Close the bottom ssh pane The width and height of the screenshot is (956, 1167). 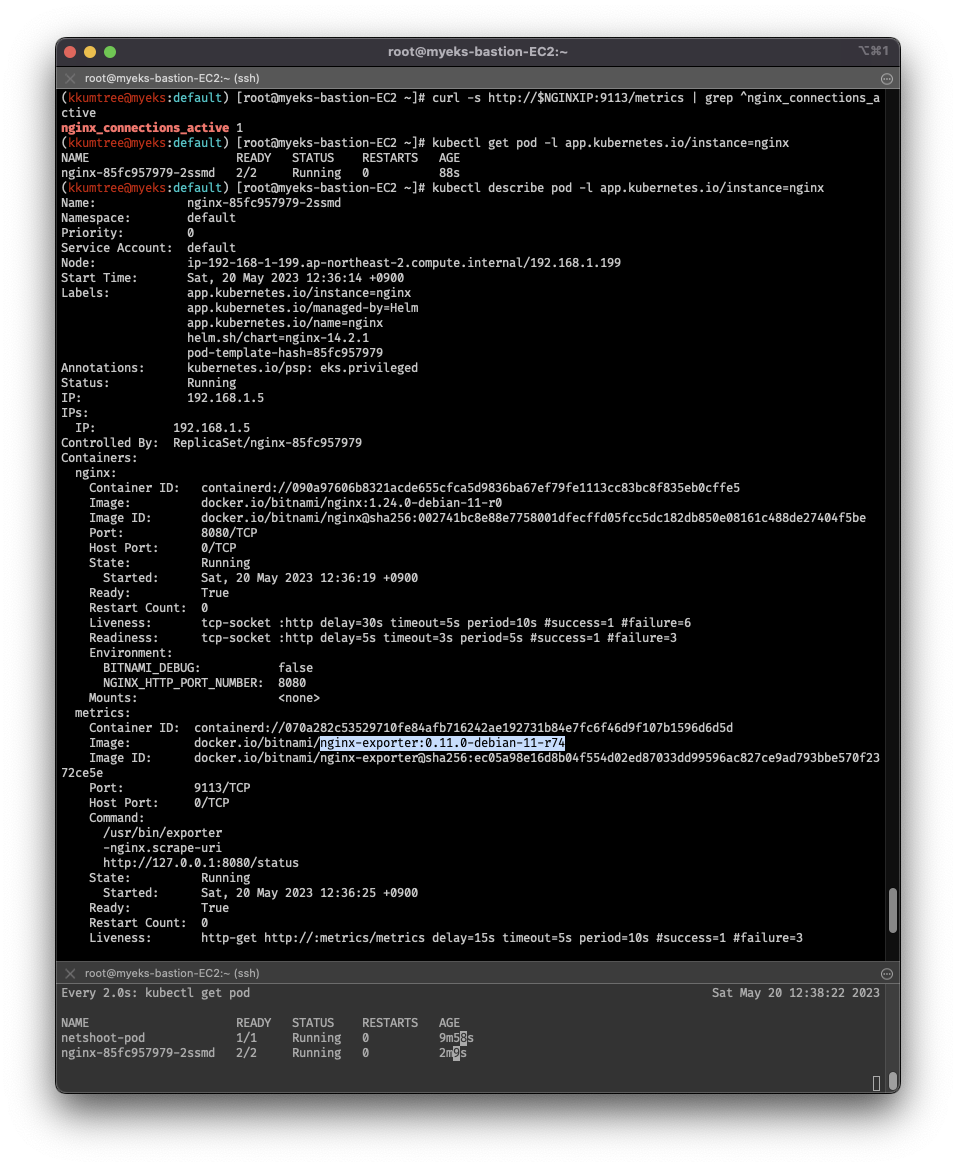click(x=70, y=973)
